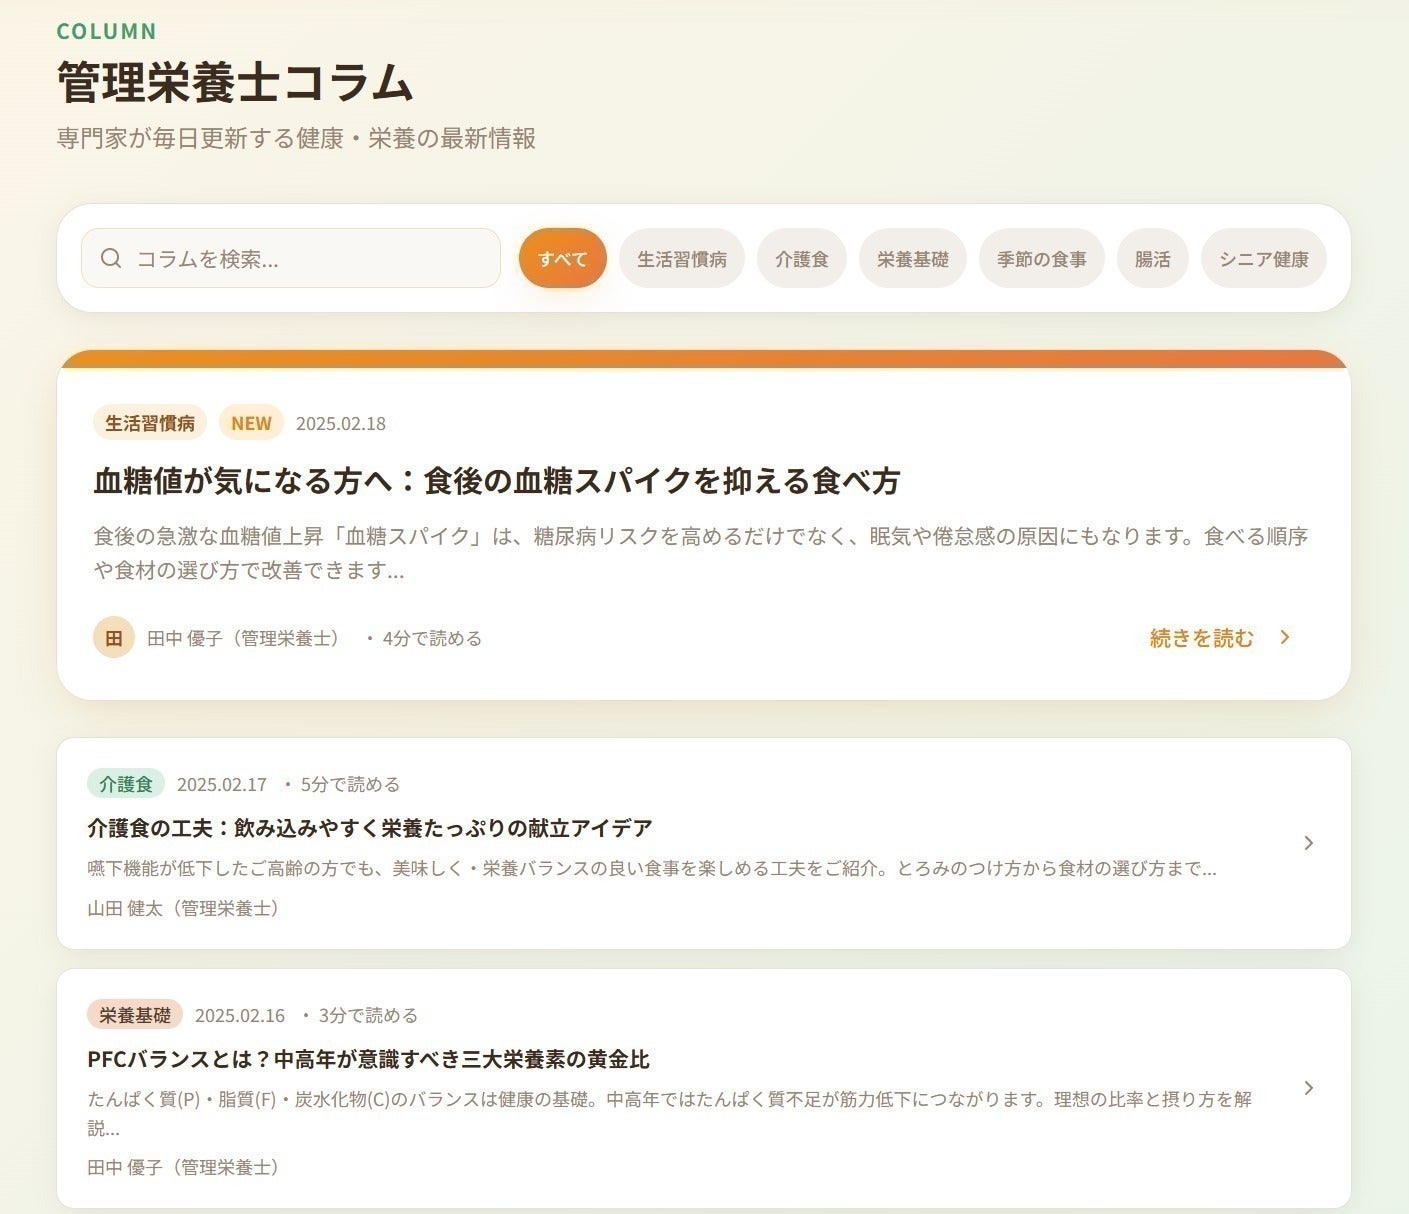The width and height of the screenshot is (1409, 1214).
Task: Click the NEW badge on the featured article
Action: 250,422
